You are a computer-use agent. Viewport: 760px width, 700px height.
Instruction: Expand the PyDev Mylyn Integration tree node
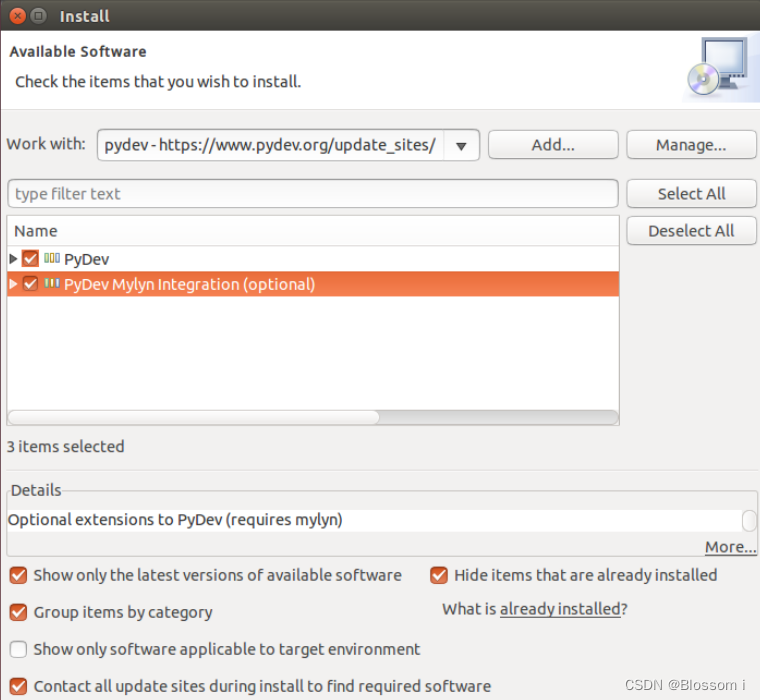pyautogui.click(x=13, y=284)
